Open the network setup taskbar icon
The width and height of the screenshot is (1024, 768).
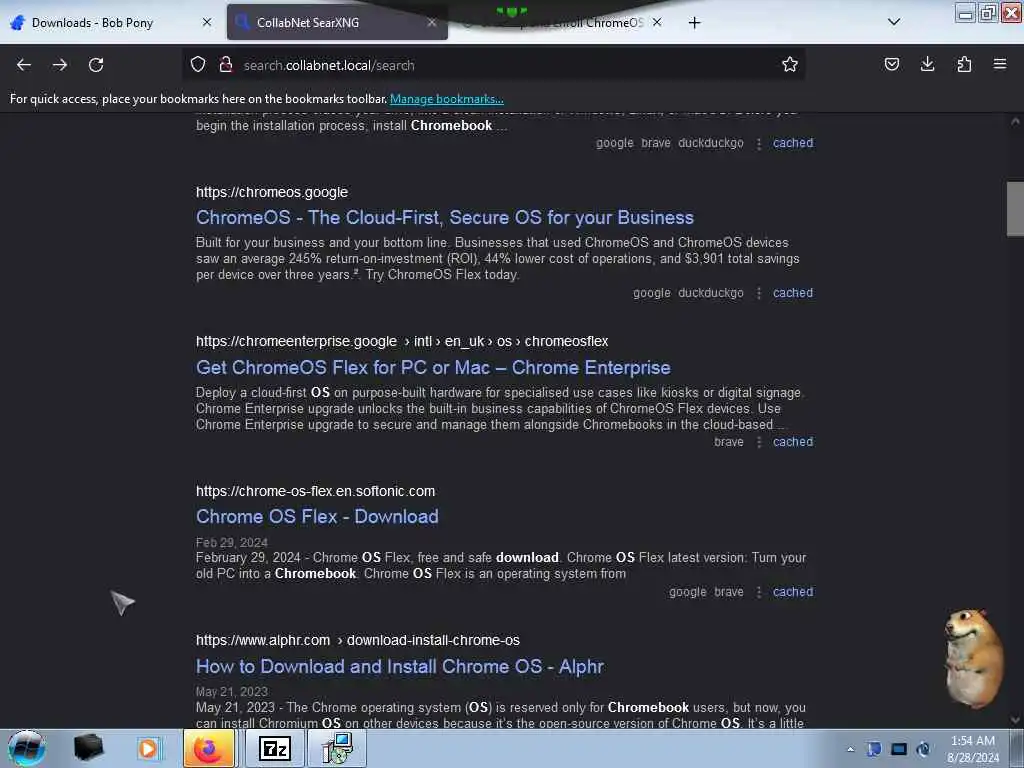point(338,748)
